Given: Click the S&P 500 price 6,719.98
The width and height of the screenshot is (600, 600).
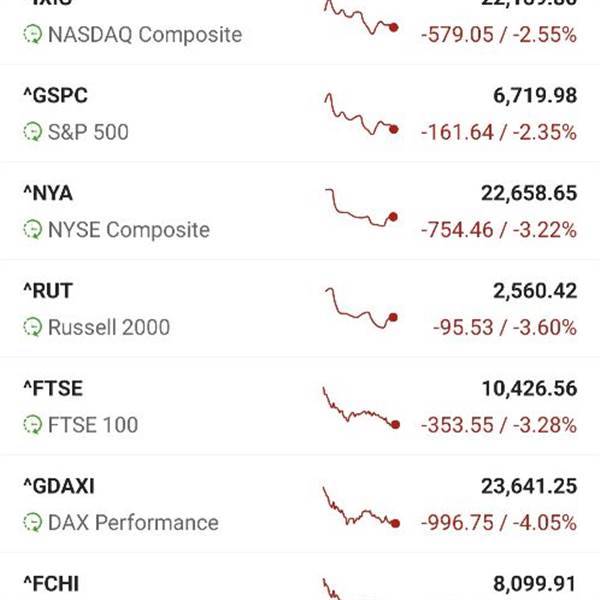Looking at the screenshot, I should [529, 95].
